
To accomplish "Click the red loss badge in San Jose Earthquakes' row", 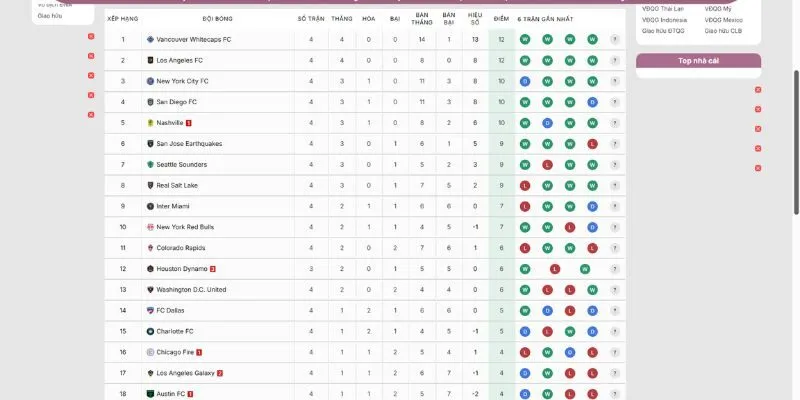I will pyautogui.click(x=593, y=144).
